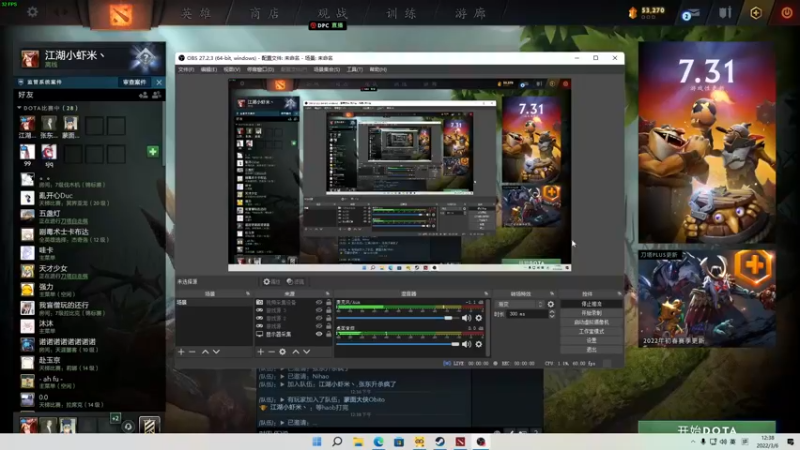The image size is (800, 450).
Task: Remove scene with minus in OBS
Action: [x=192, y=352]
